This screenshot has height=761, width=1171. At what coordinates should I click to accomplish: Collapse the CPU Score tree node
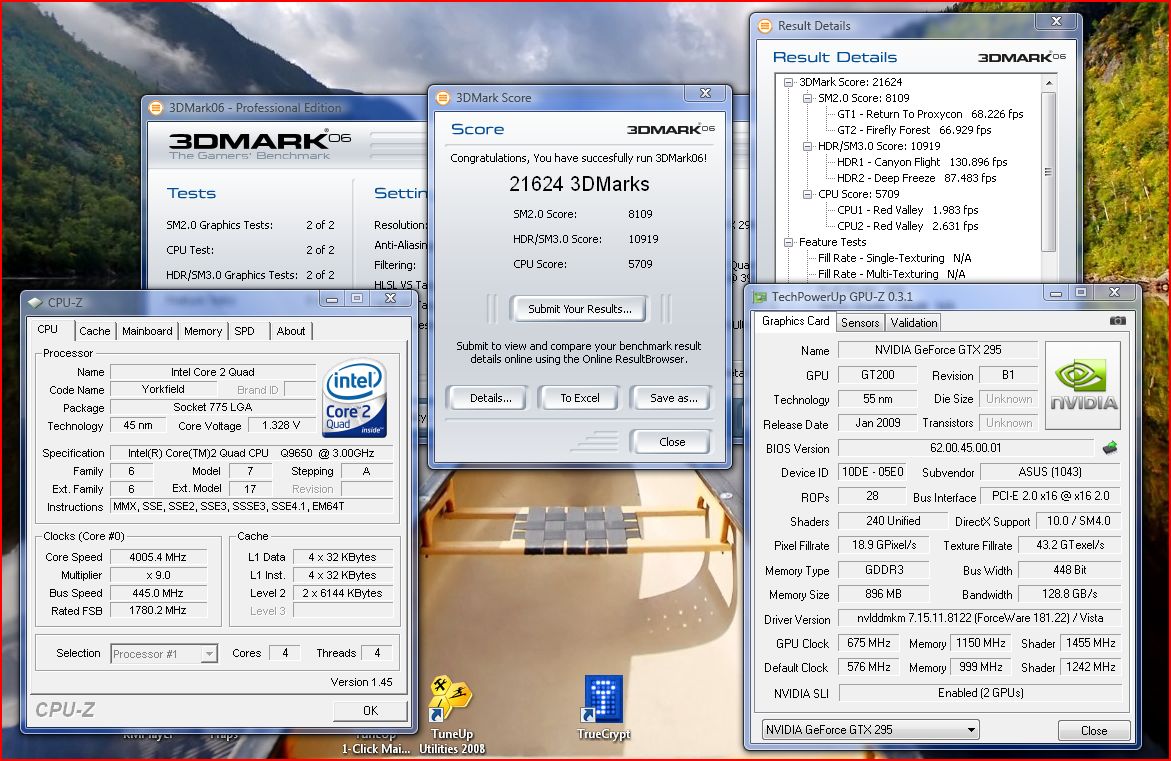pos(808,194)
